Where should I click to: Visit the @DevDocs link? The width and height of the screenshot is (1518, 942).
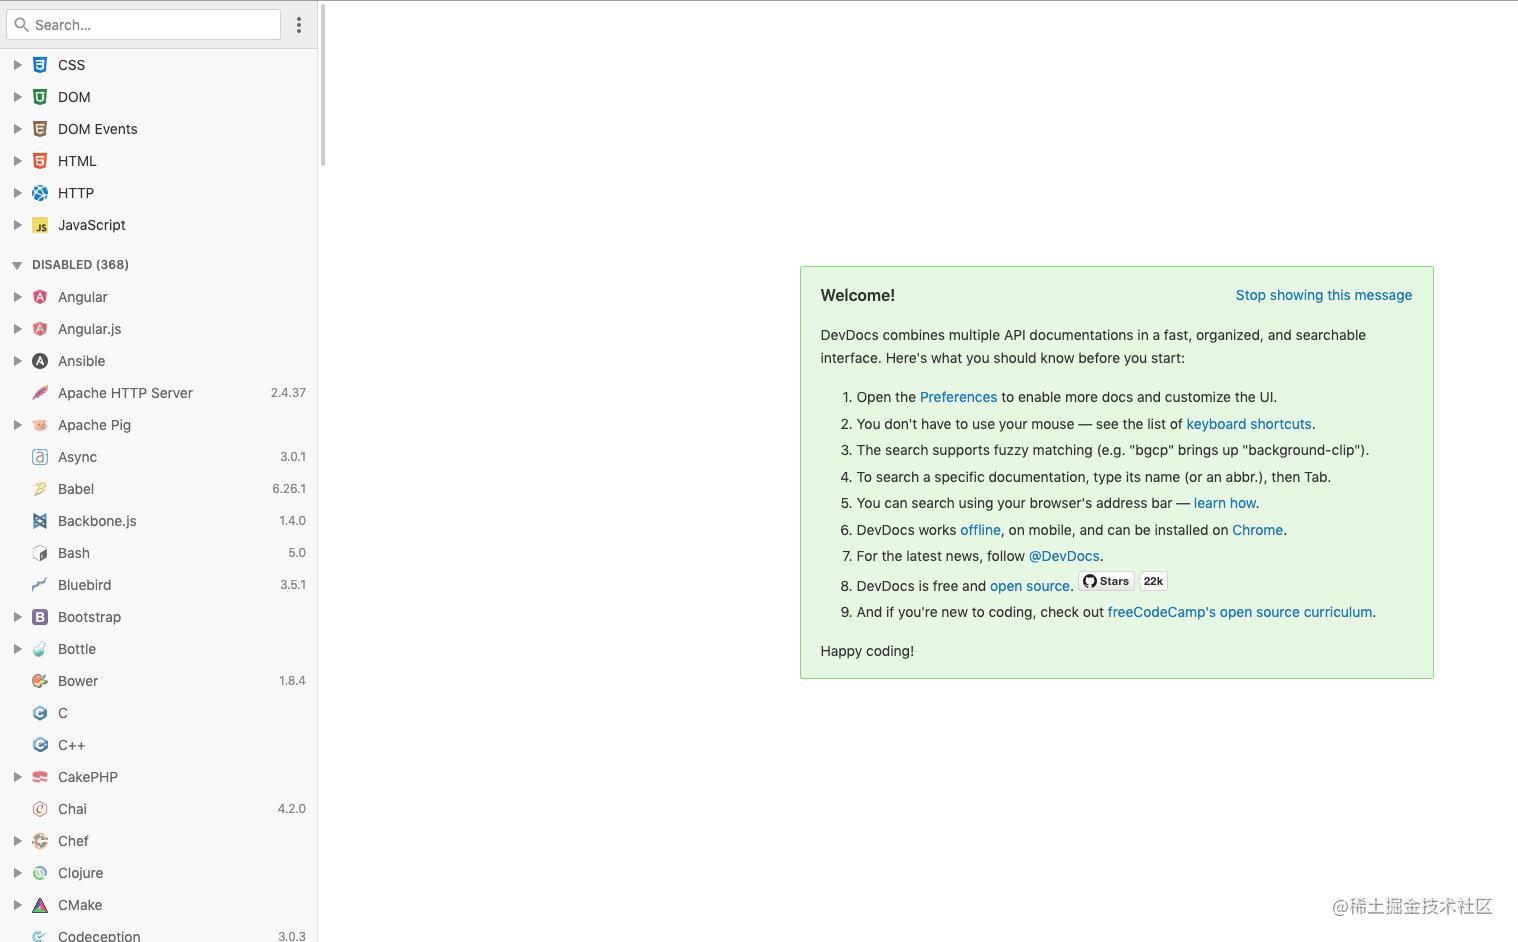(x=1064, y=556)
